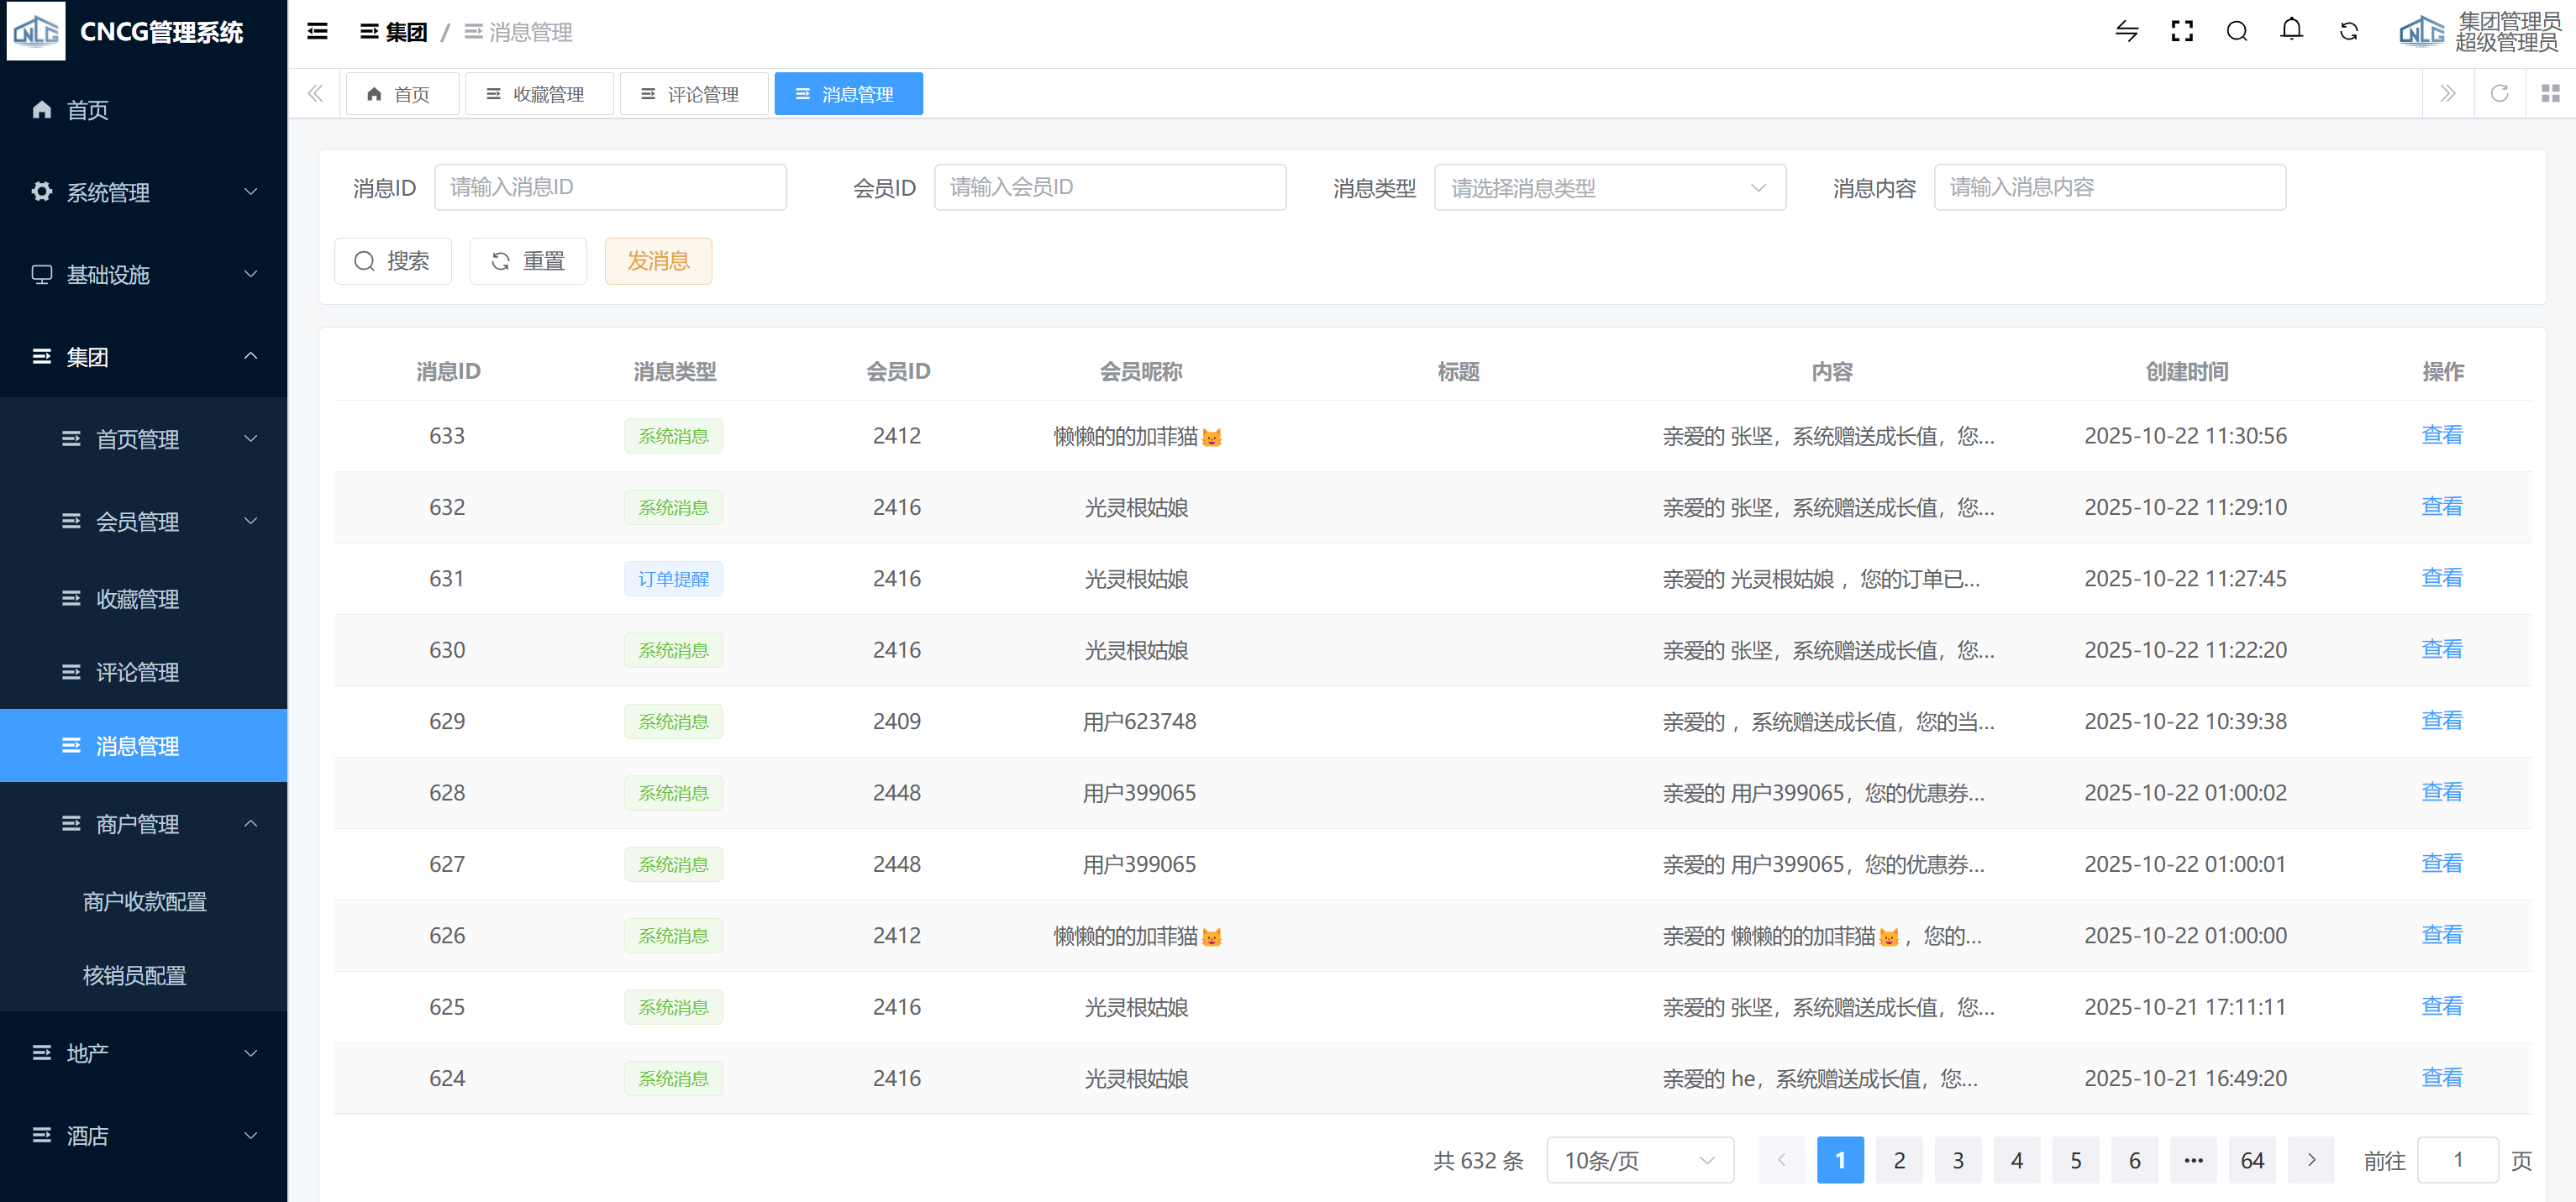Screen dimensions: 2576x1202
Task: Reload current tab with tab-bar refresh icon
Action: (x=2499, y=94)
